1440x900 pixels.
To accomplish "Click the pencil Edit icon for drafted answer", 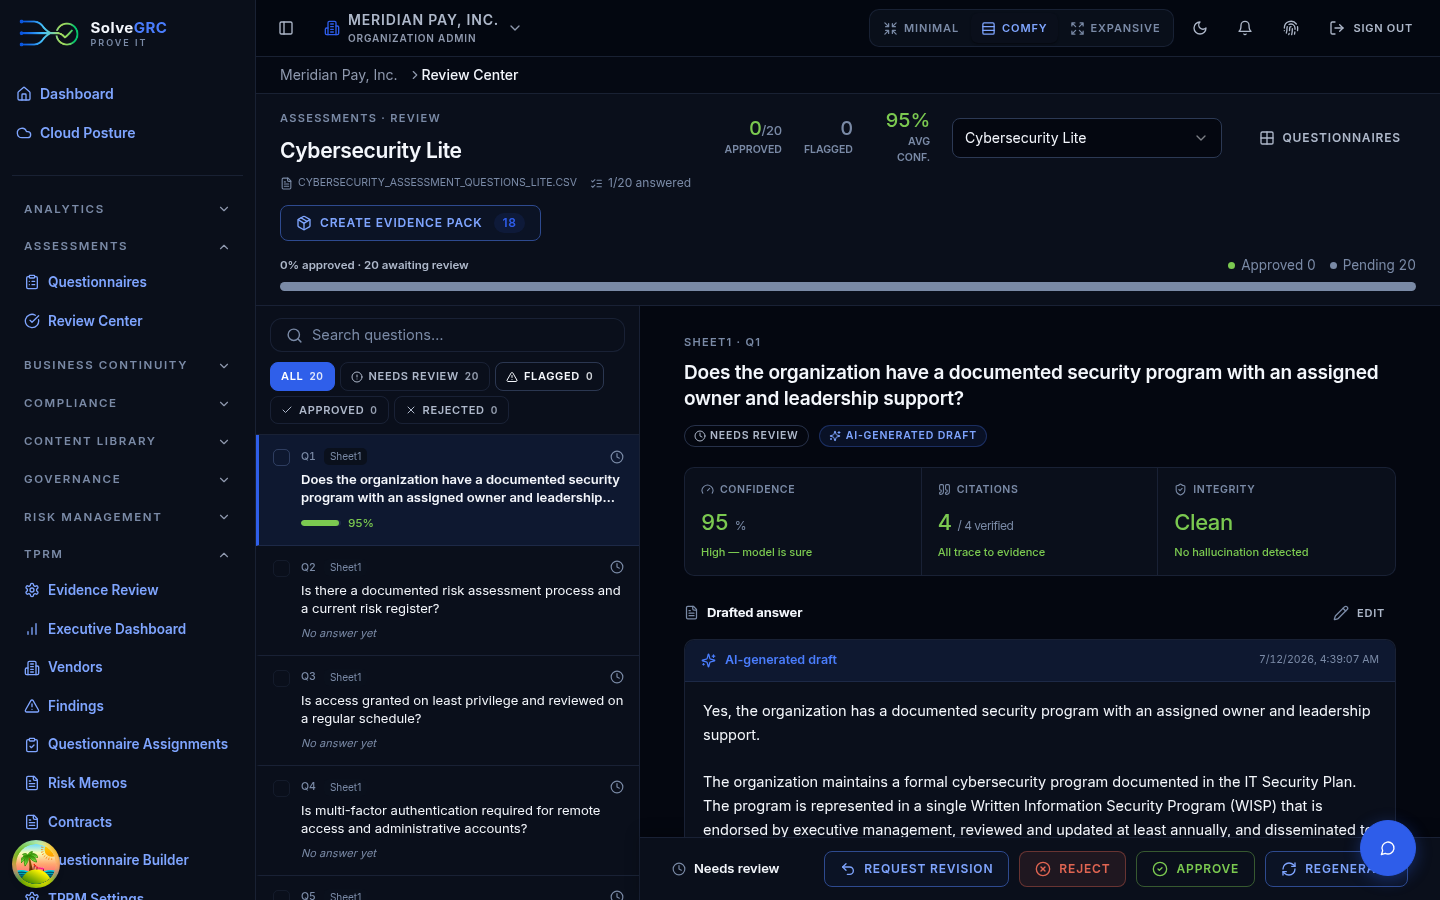I will point(1341,613).
